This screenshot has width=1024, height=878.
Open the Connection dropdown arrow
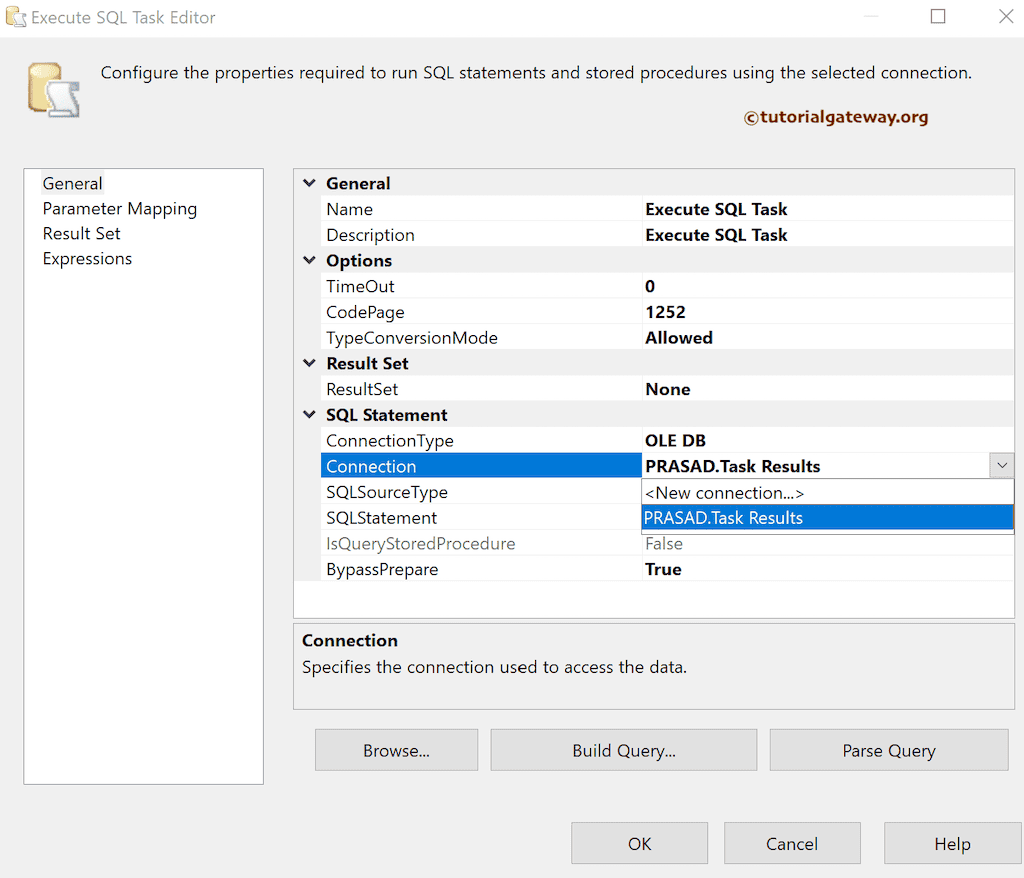[1001, 466]
